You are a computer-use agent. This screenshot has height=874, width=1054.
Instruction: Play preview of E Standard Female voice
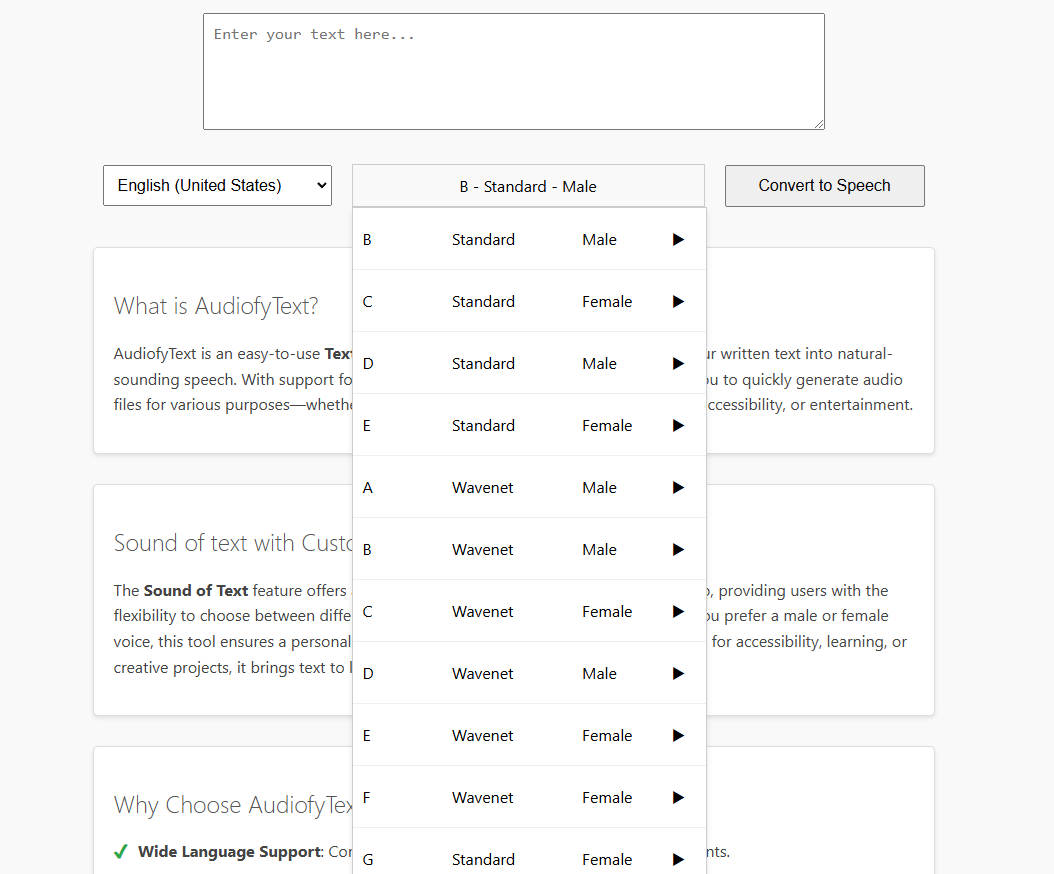click(678, 426)
